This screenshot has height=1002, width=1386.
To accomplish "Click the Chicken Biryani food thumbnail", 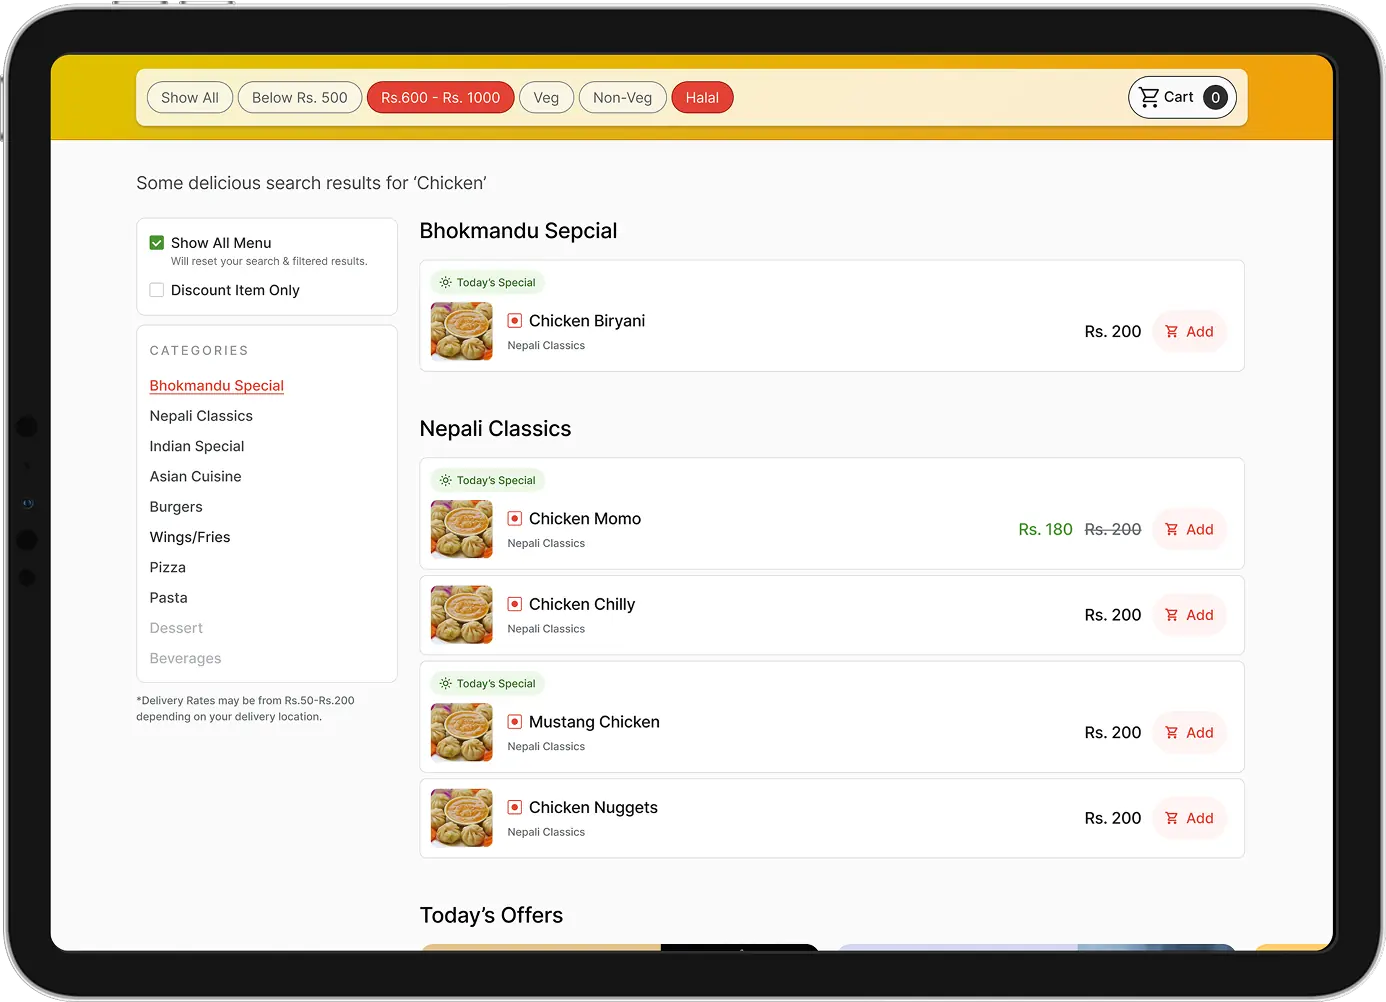I will 462,331.
